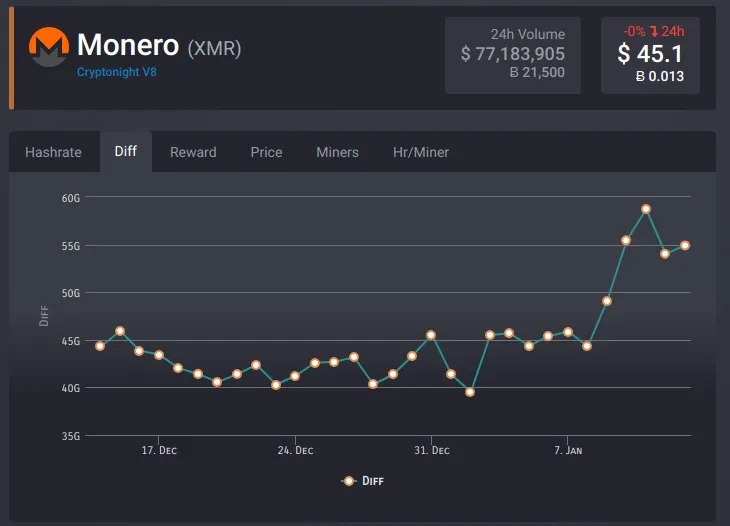Screen dimensions: 730x526
Task: Switch to the Miners tab
Action: click(x=338, y=152)
